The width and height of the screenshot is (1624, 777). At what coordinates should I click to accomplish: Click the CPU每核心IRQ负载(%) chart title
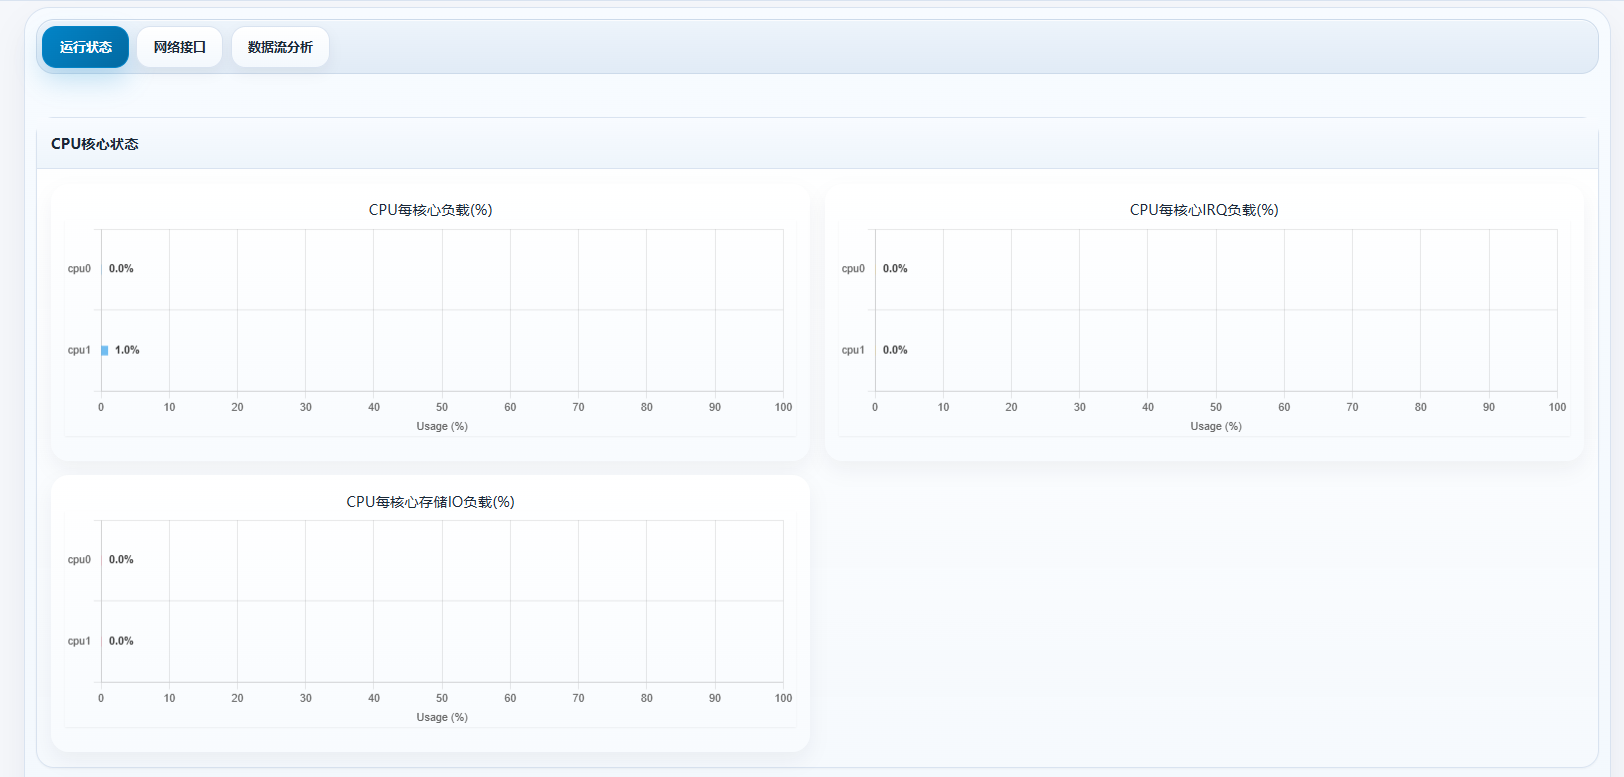1204,210
